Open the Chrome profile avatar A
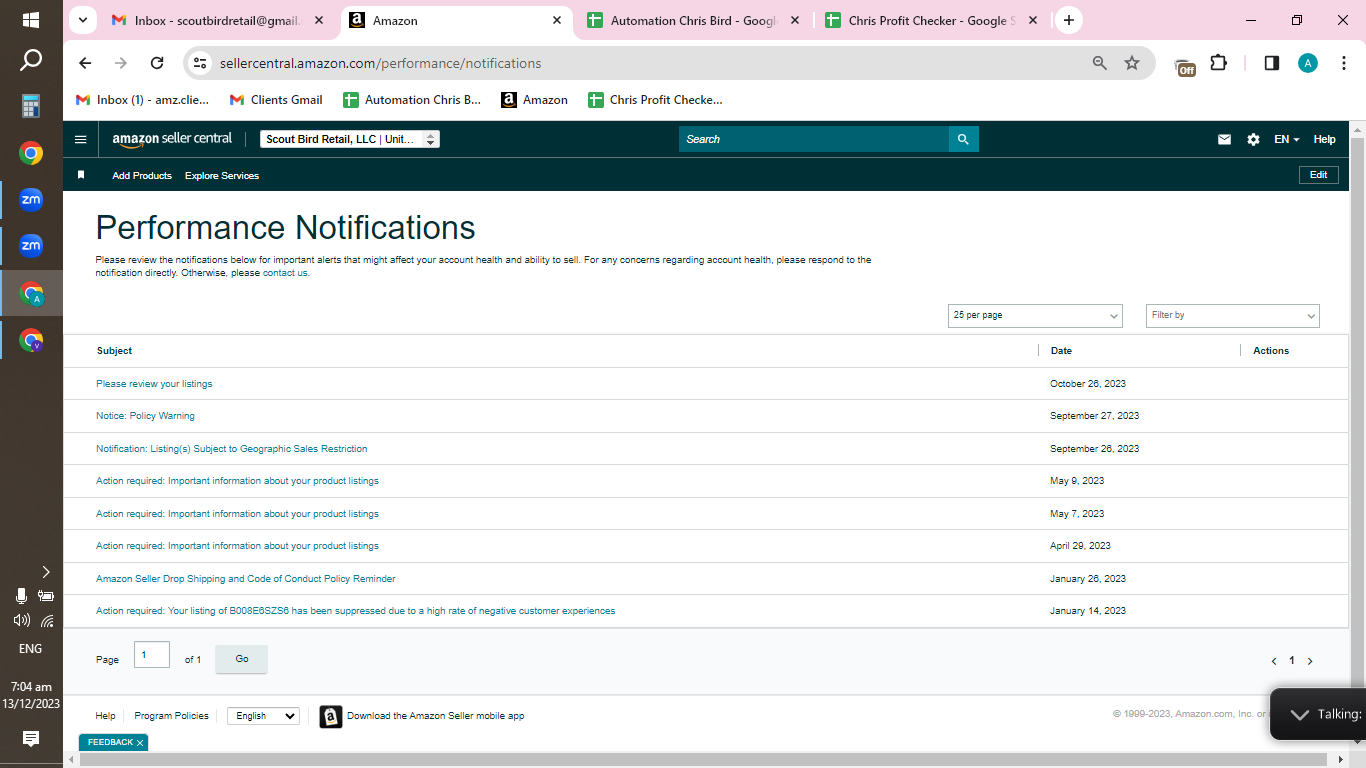This screenshot has height=768, width=1366. point(1308,63)
